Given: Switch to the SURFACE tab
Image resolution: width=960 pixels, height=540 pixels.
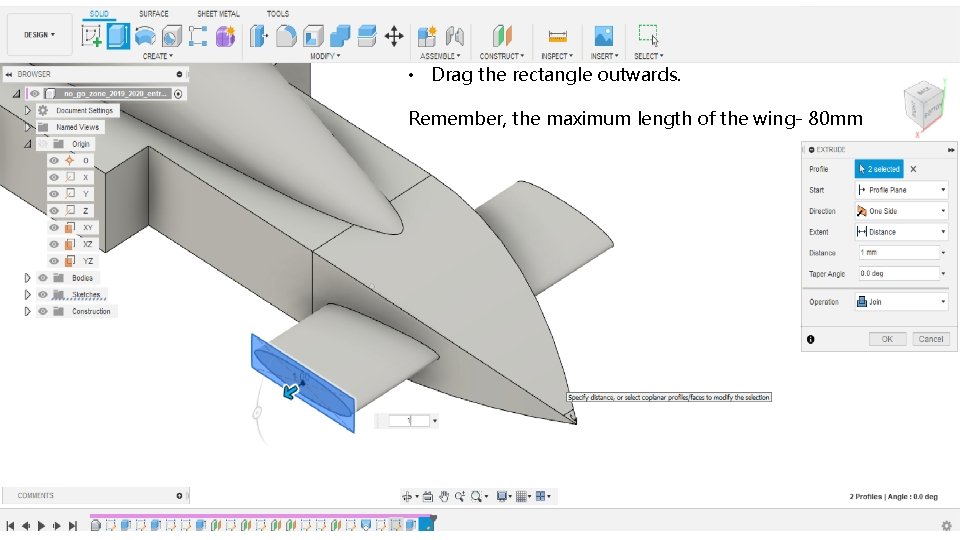Looking at the screenshot, I should [154, 13].
